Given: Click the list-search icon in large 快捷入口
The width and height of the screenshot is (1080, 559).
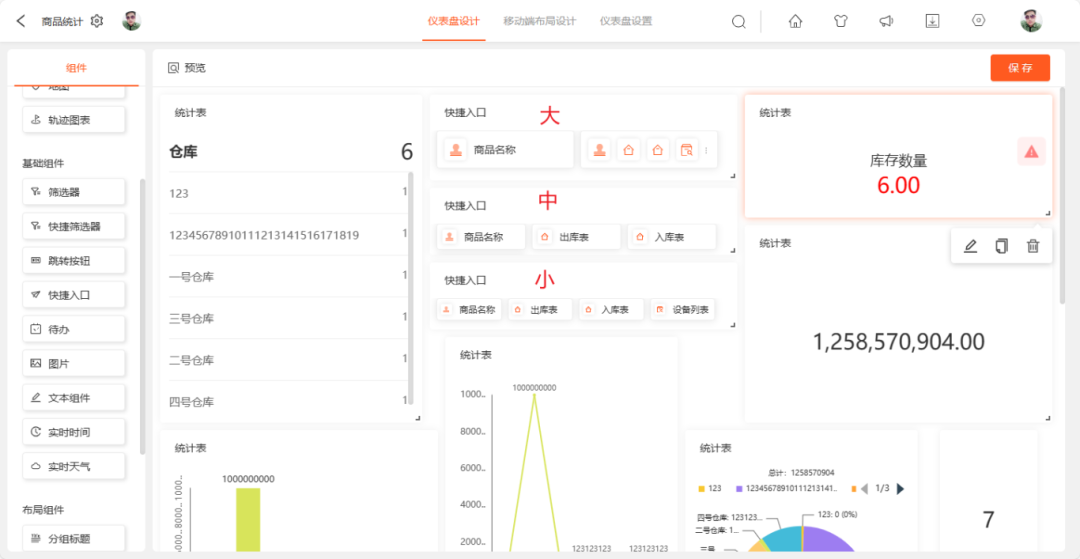Looking at the screenshot, I should point(686,149).
